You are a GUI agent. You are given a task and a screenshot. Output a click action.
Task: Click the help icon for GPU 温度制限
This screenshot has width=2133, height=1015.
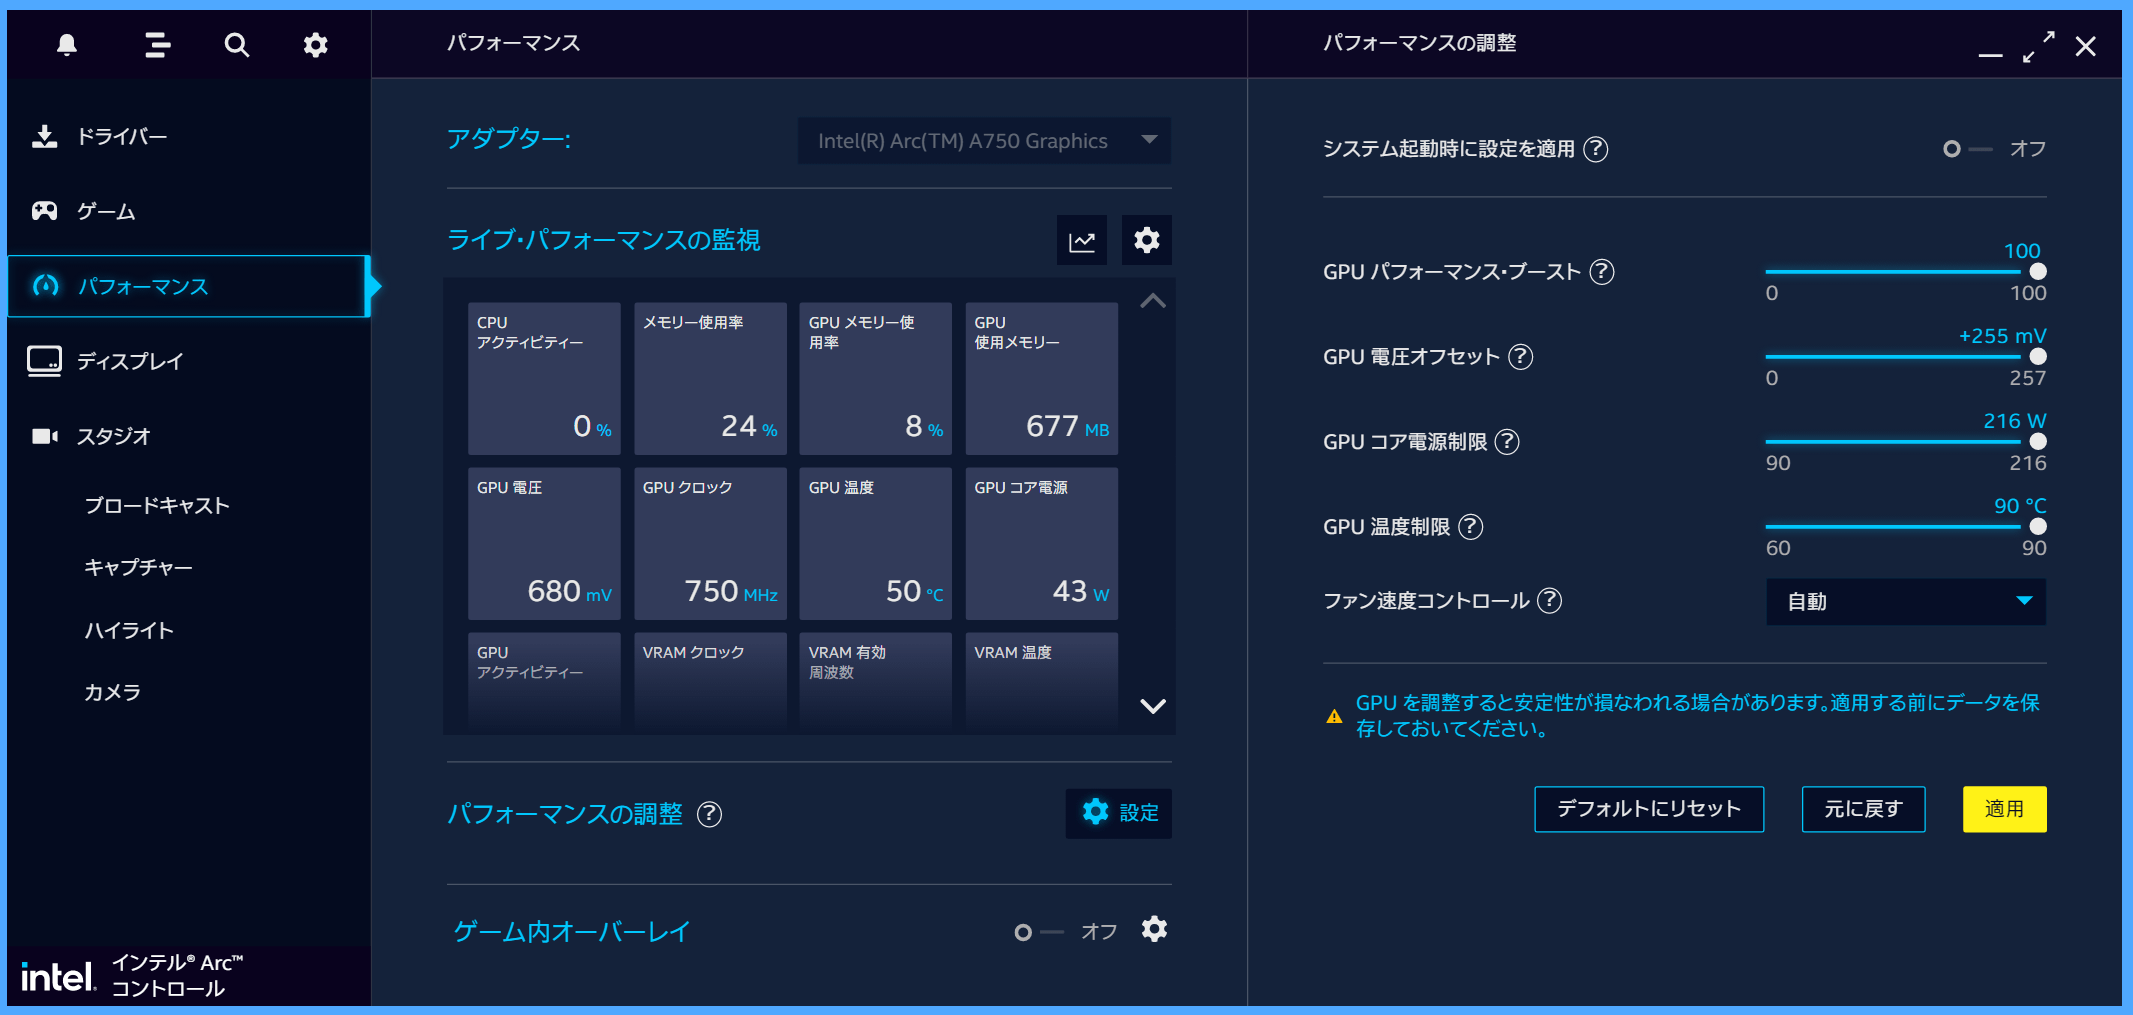click(x=1470, y=527)
